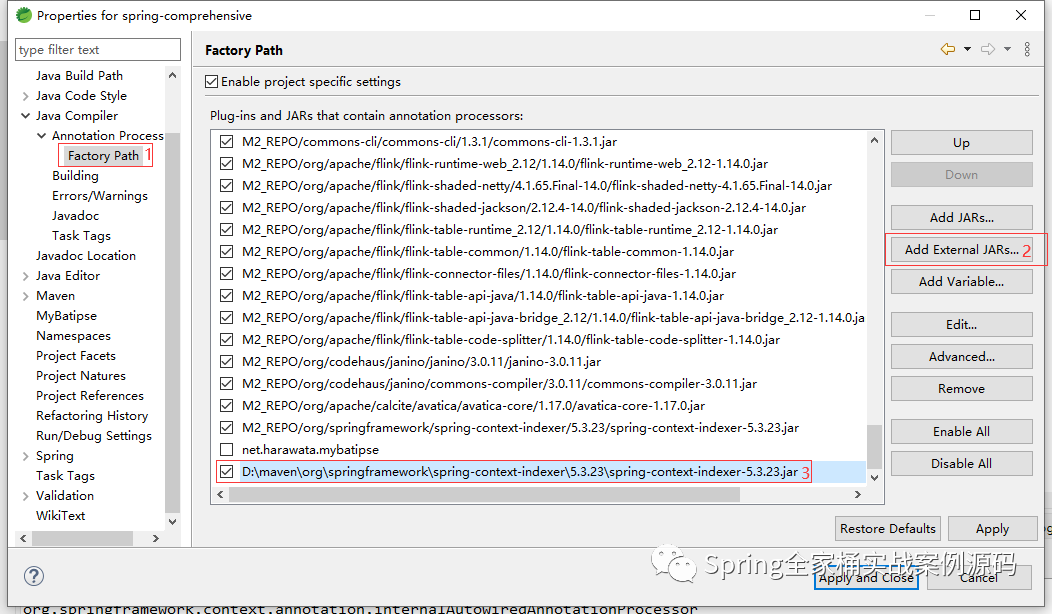Select Factory Path tree item
This screenshot has width=1052, height=614.
pyautogui.click(x=103, y=156)
